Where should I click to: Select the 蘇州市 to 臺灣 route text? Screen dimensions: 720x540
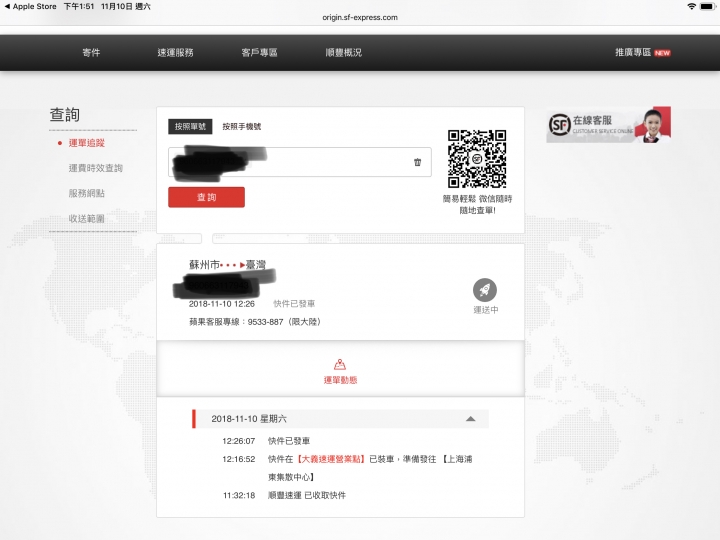click(227, 264)
